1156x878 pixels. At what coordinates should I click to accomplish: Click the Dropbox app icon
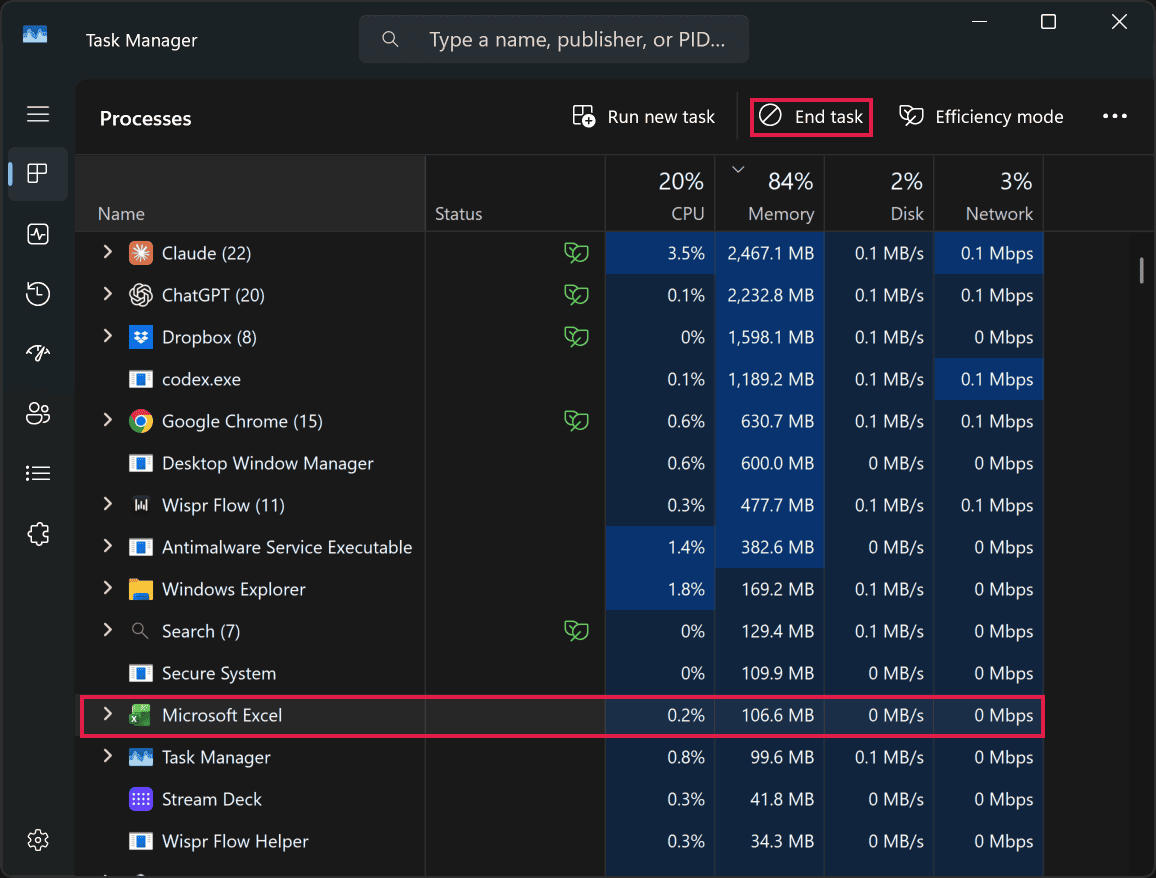[141, 337]
